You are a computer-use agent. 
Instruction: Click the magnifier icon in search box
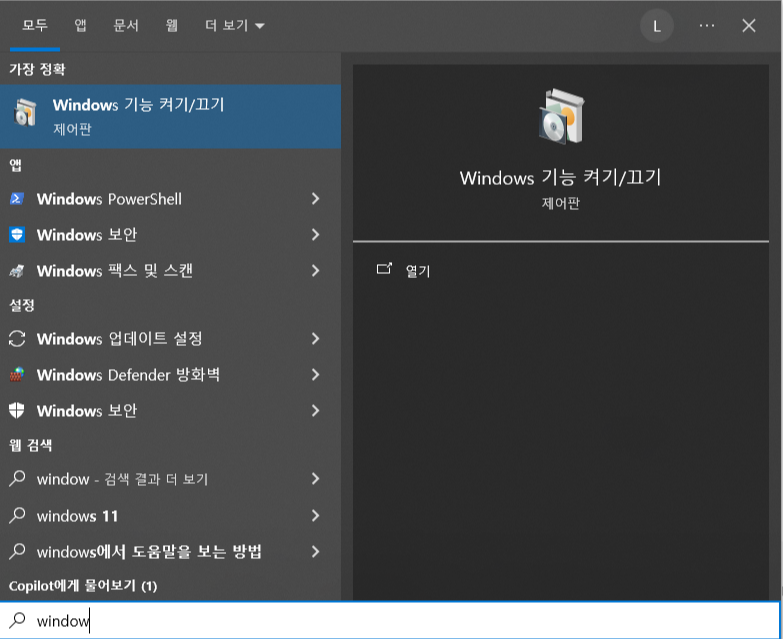[17, 620]
